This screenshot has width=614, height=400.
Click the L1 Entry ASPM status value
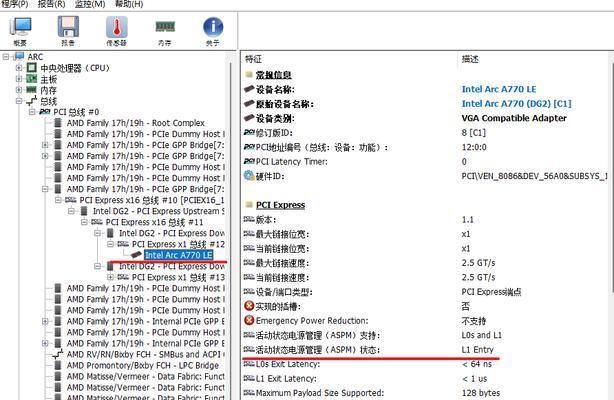(477, 349)
